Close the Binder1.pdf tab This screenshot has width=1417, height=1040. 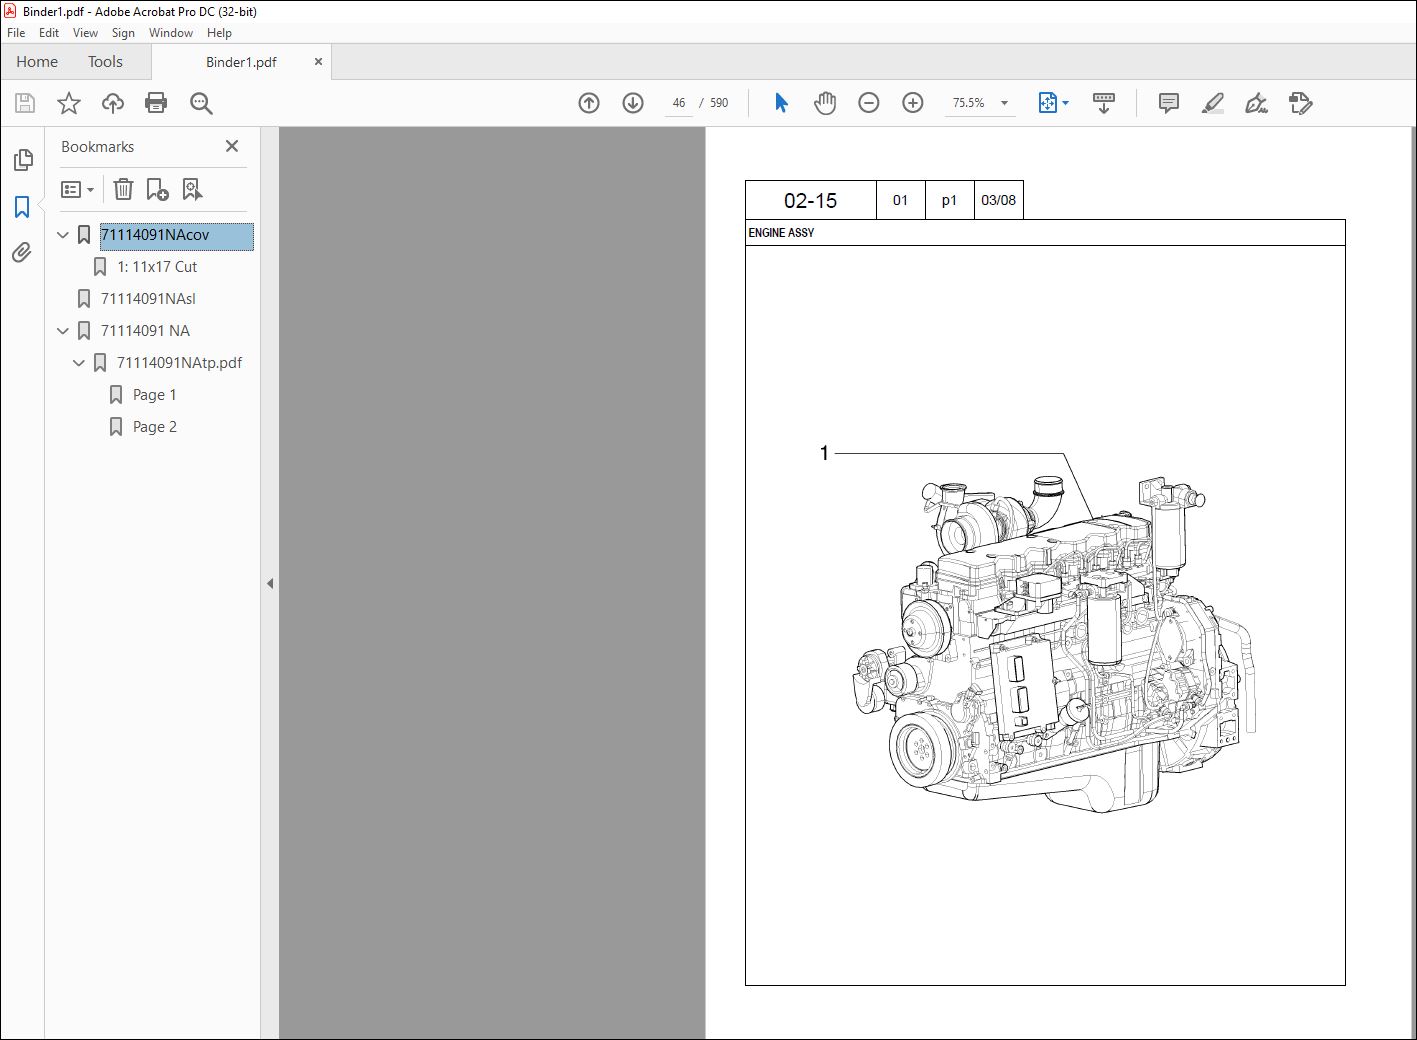click(318, 62)
